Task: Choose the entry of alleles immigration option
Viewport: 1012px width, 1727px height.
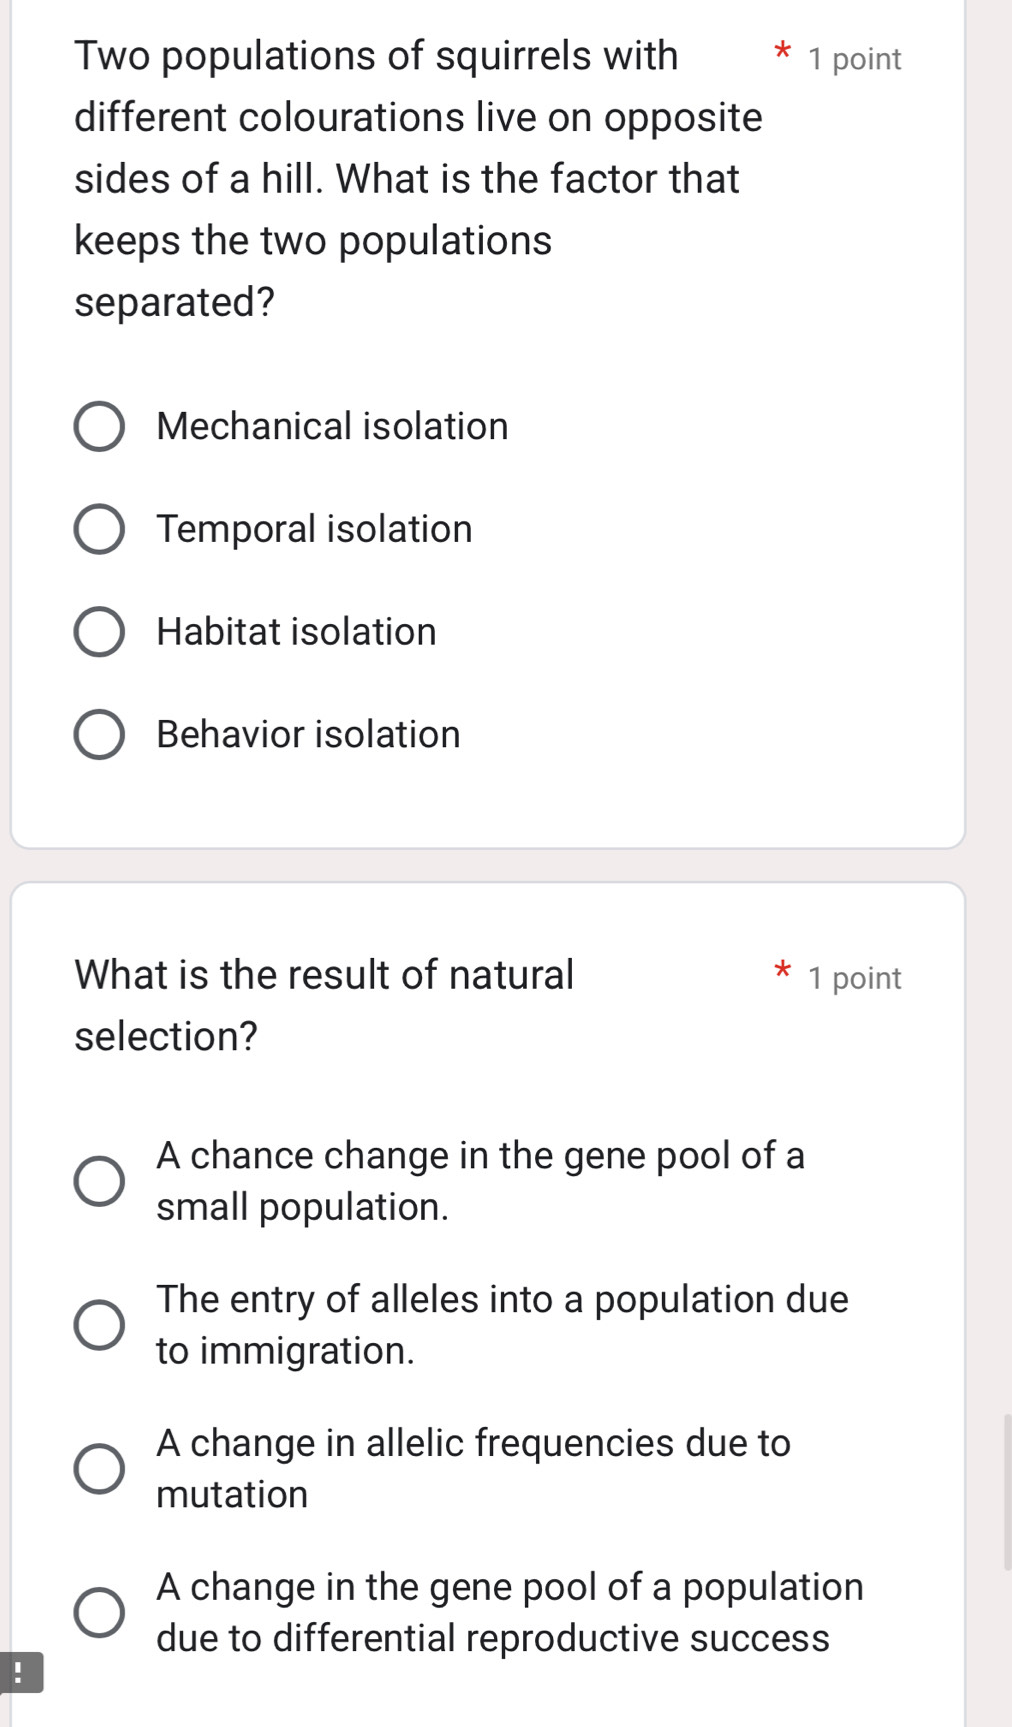Action: (x=100, y=1324)
